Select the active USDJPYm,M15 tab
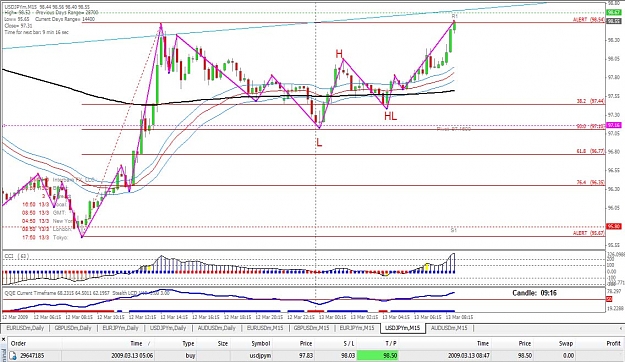This screenshot has height=362, width=625. point(403,328)
